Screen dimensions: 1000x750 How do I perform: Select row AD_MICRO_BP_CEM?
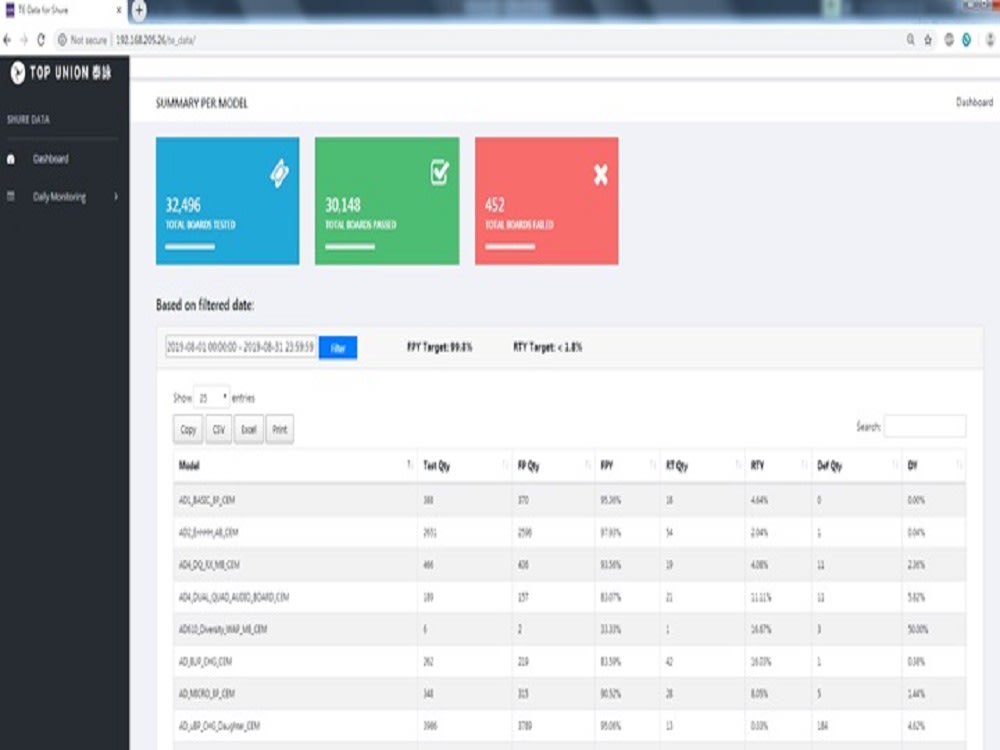pyautogui.click(x=569, y=693)
